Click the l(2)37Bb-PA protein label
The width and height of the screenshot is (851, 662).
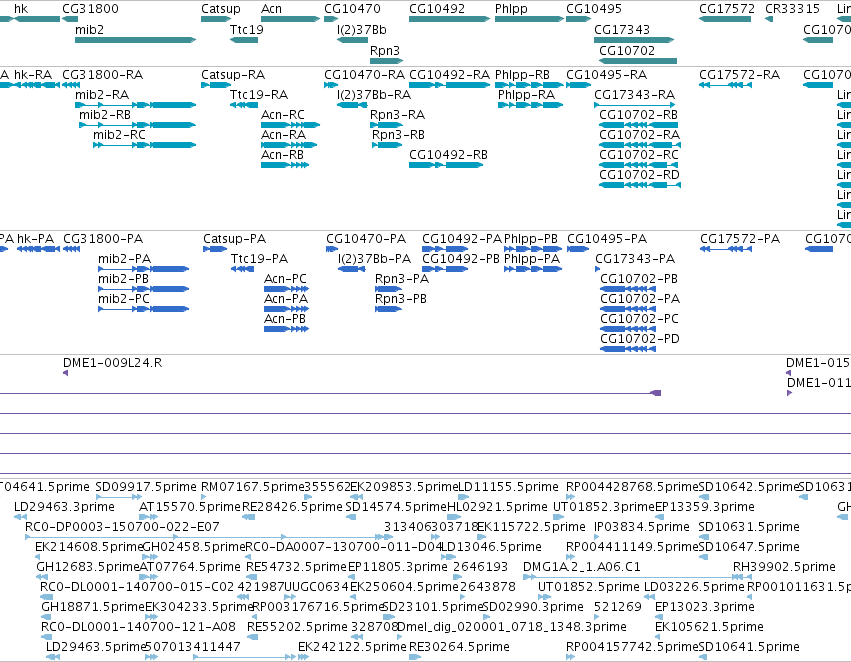(374, 259)
